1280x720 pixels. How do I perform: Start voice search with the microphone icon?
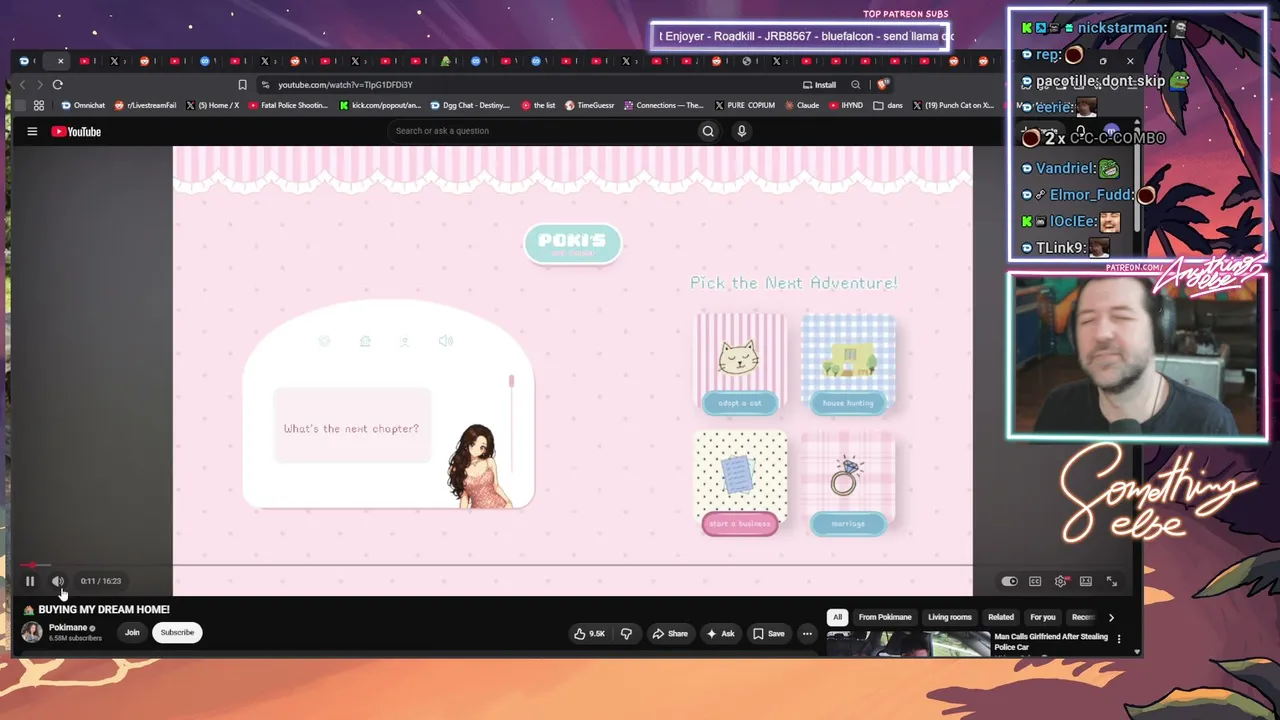741,131
